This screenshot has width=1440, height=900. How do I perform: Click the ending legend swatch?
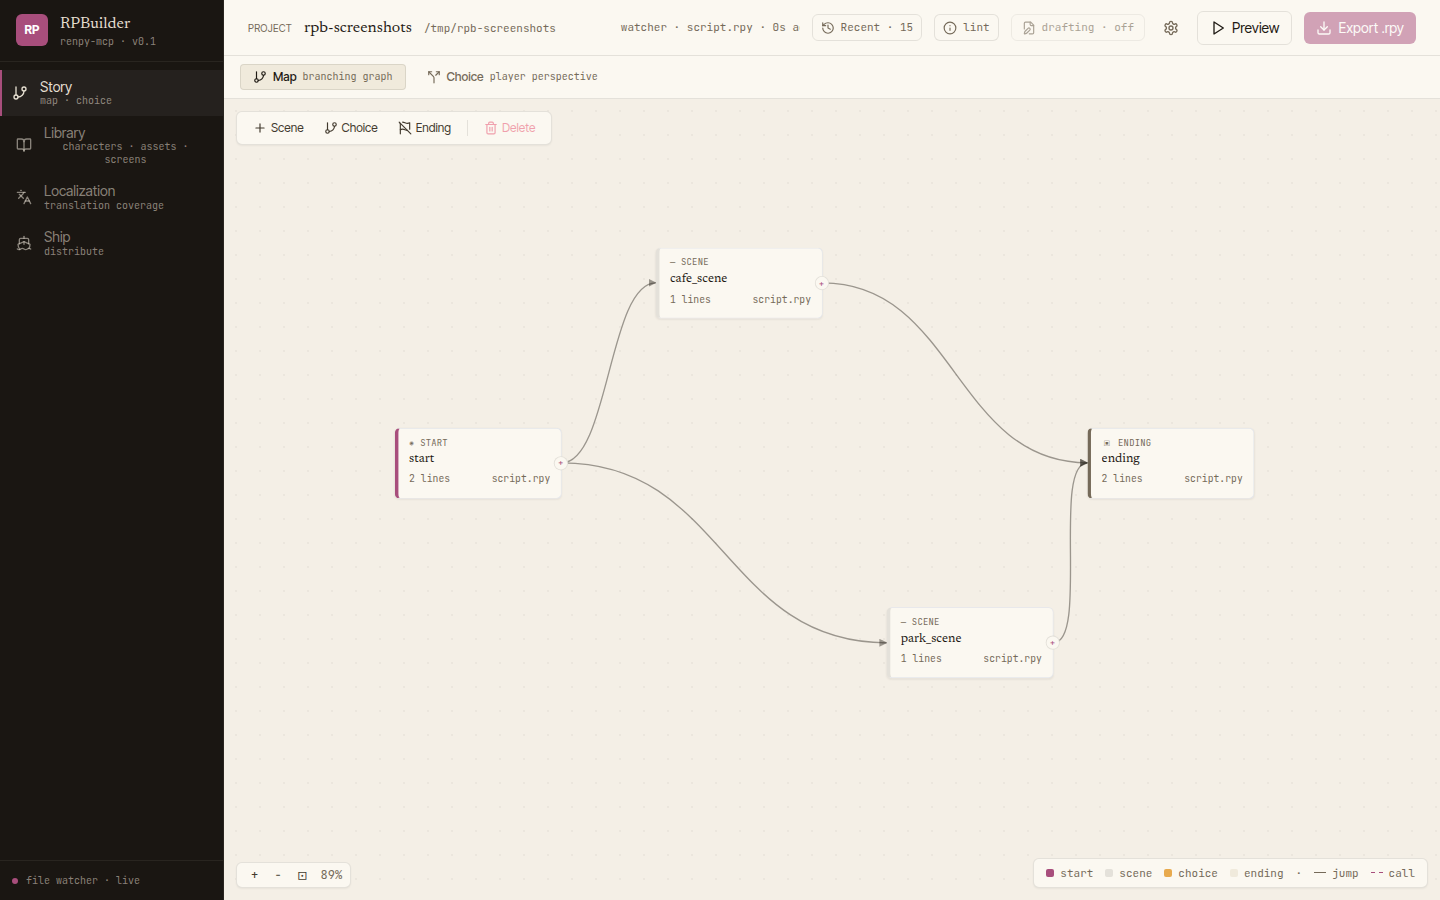[1234, 873]
